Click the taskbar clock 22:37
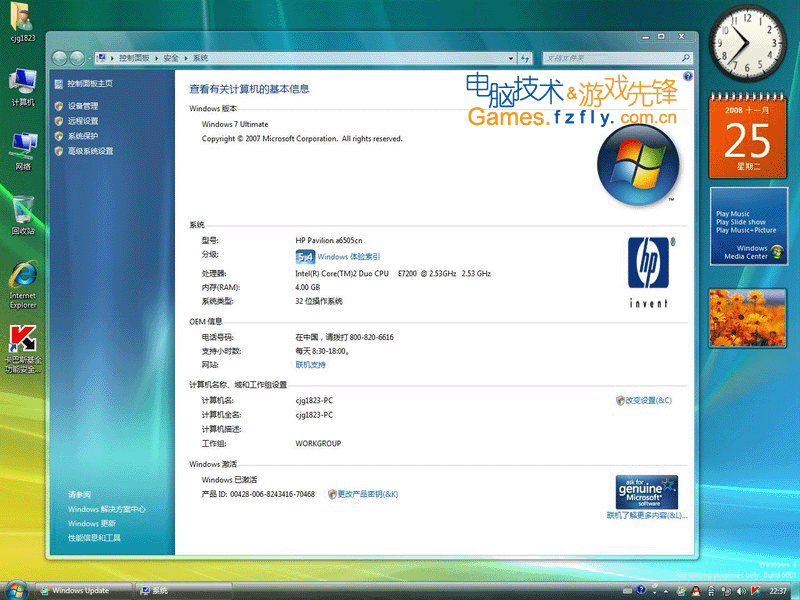Viewport: 800px width, 600px height. point(778,591)
